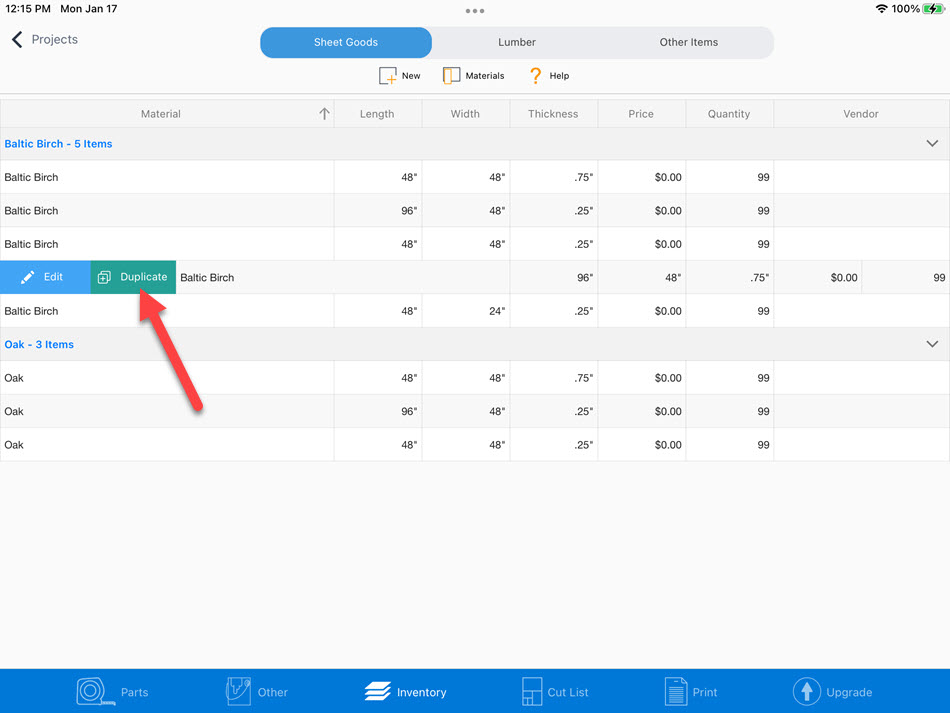950x713 pixels.
Task: Click the 24" width cell
Action: point(466,311)
